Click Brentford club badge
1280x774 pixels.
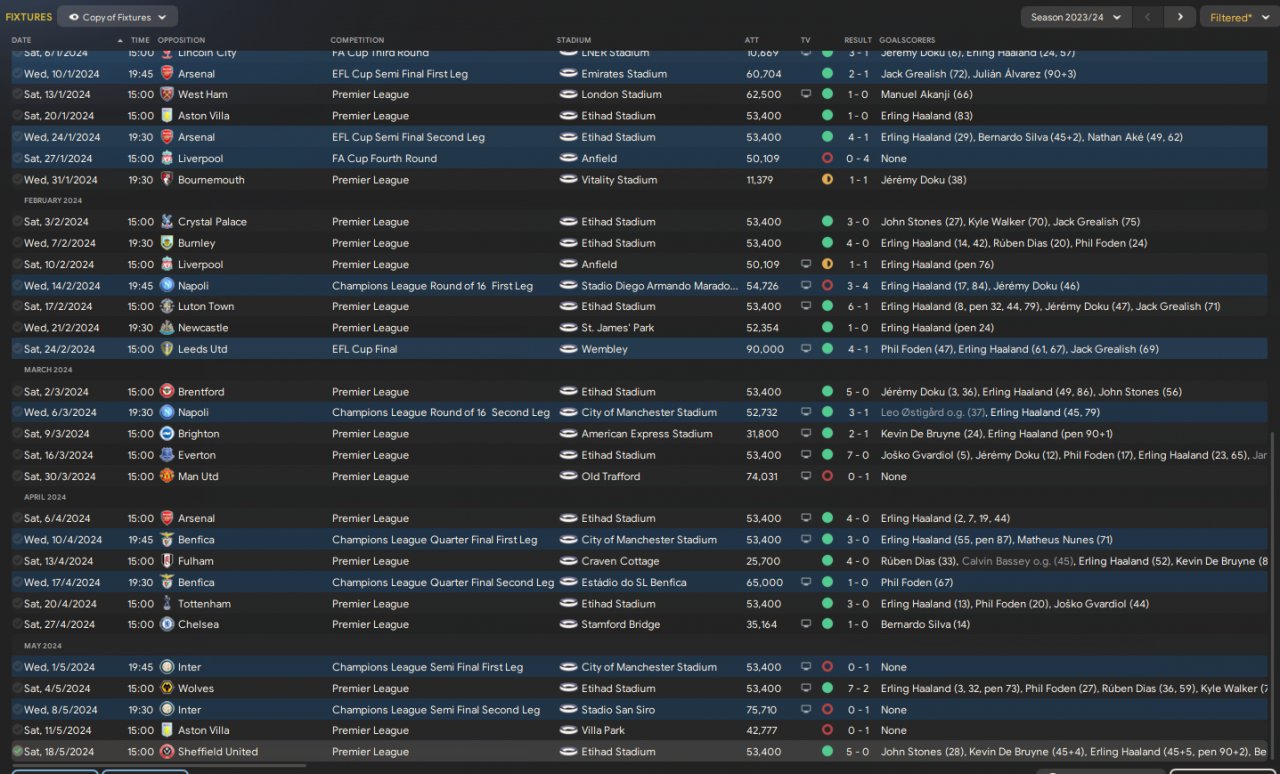pyautogui.click(x=167, y=392)
